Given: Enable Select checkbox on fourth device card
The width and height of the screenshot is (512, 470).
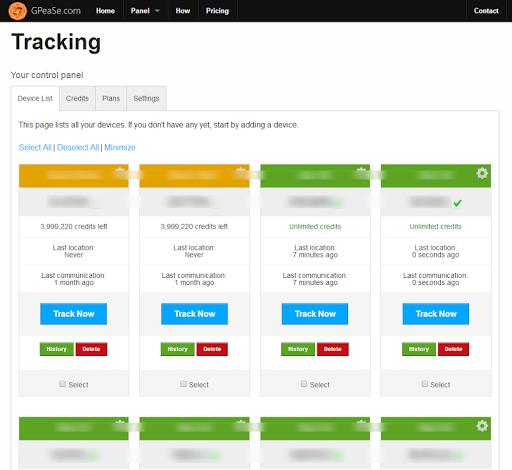Looking at the screenshot, I should pos(425,384).
